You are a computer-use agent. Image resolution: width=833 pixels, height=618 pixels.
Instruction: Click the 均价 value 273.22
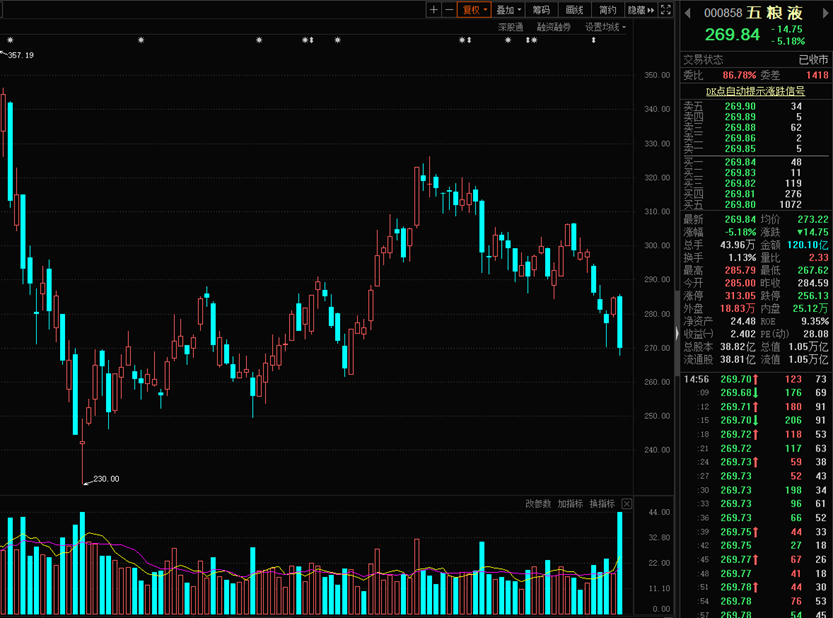[x=813, y=219]
